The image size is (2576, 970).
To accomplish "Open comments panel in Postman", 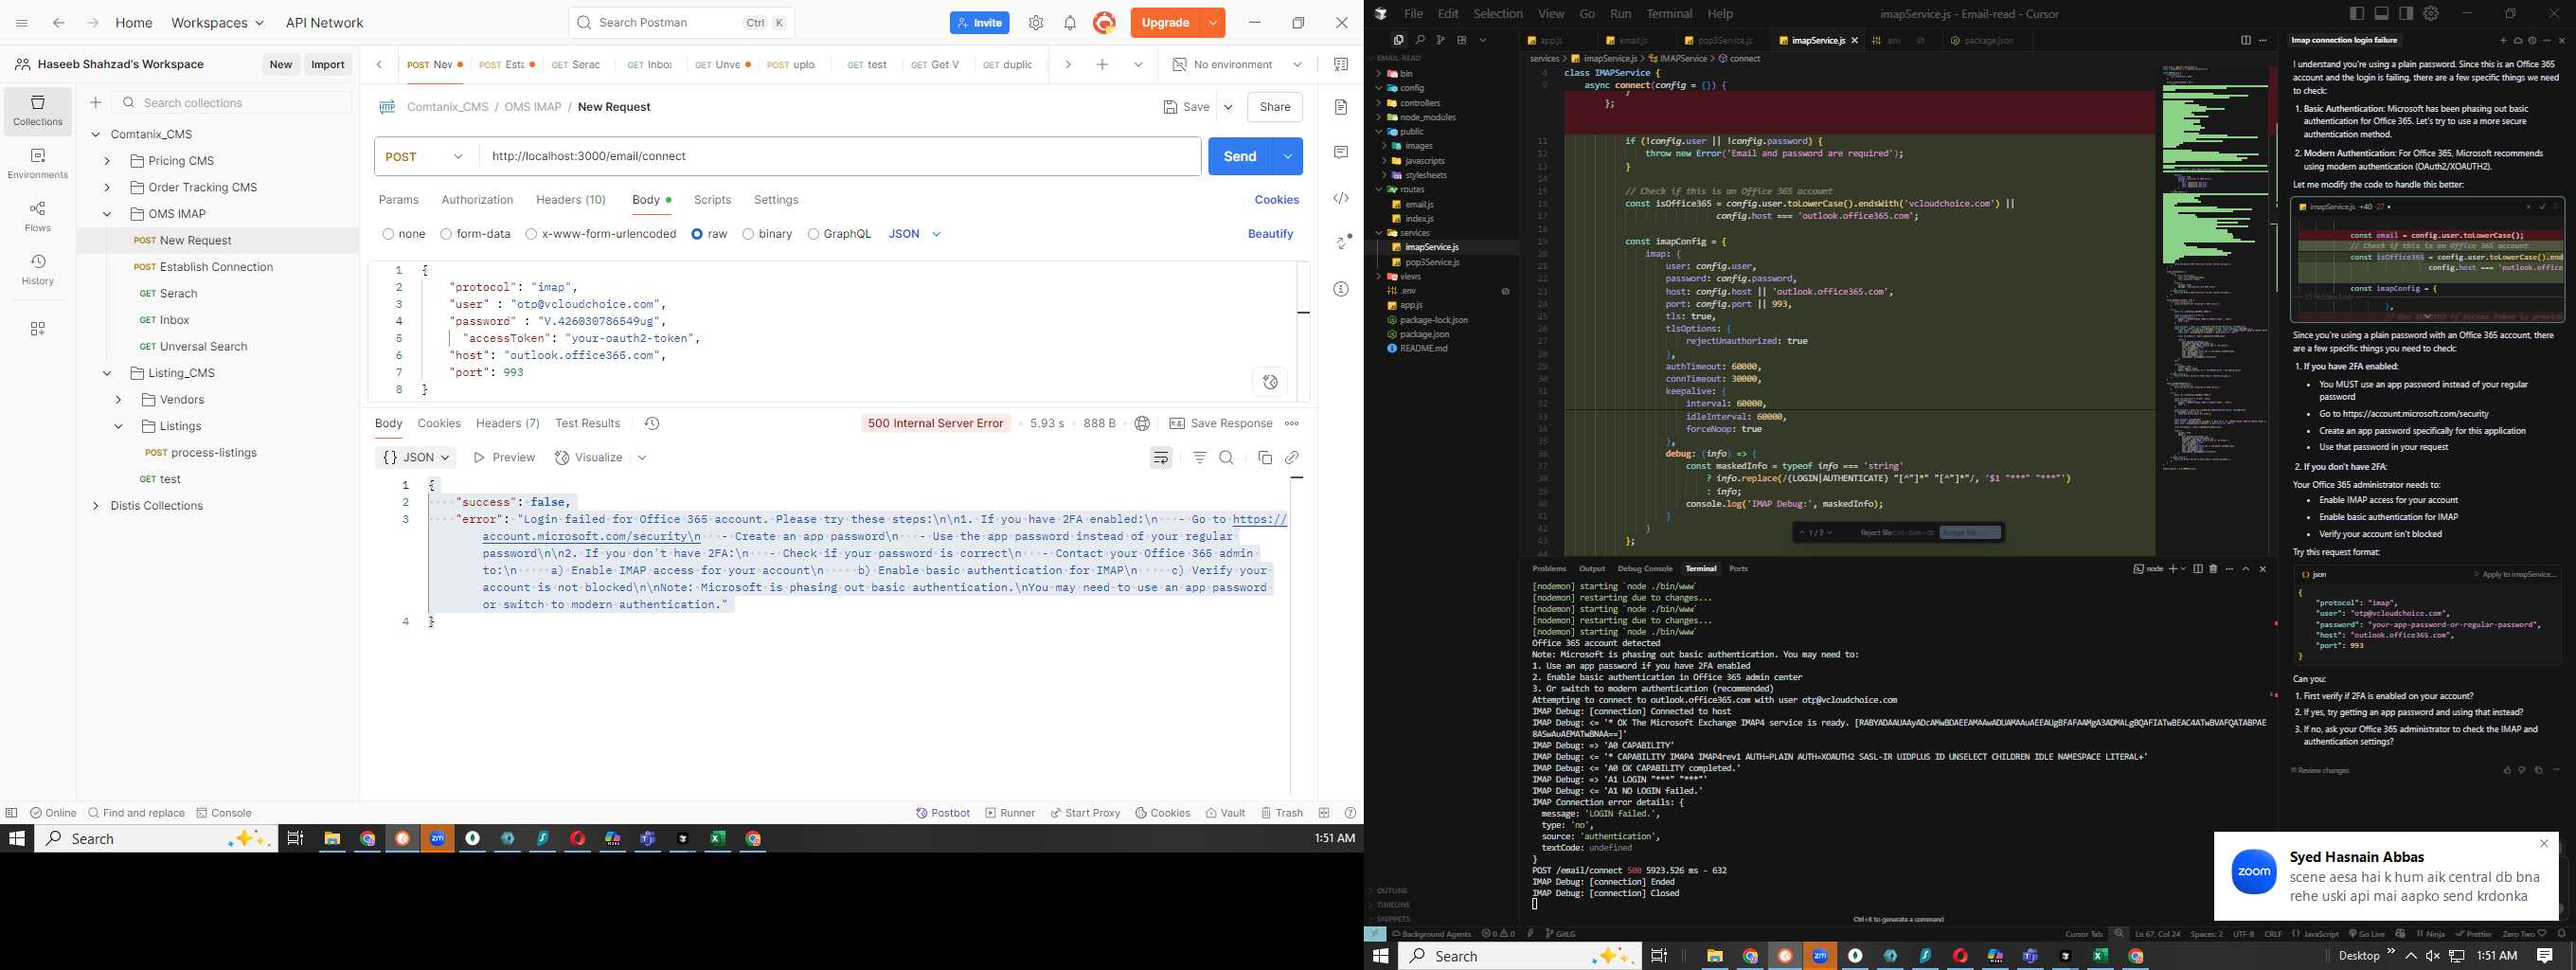I will tap(1341, 152).
